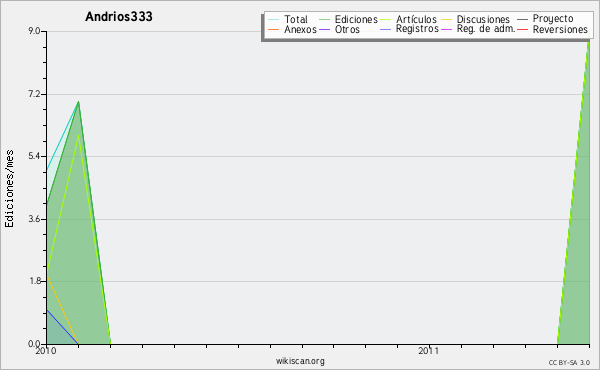This screenshot has height=370, width=600.
Task: Click the chart title Andrios333
Action: pyautogui.click(x=119, y=16)
